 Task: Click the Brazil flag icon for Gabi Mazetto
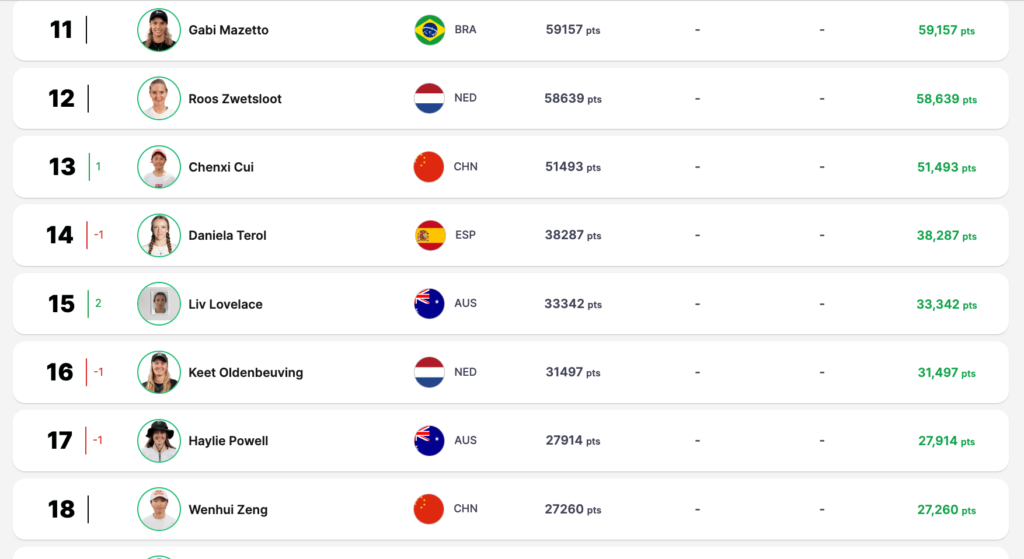click(429, 30)
